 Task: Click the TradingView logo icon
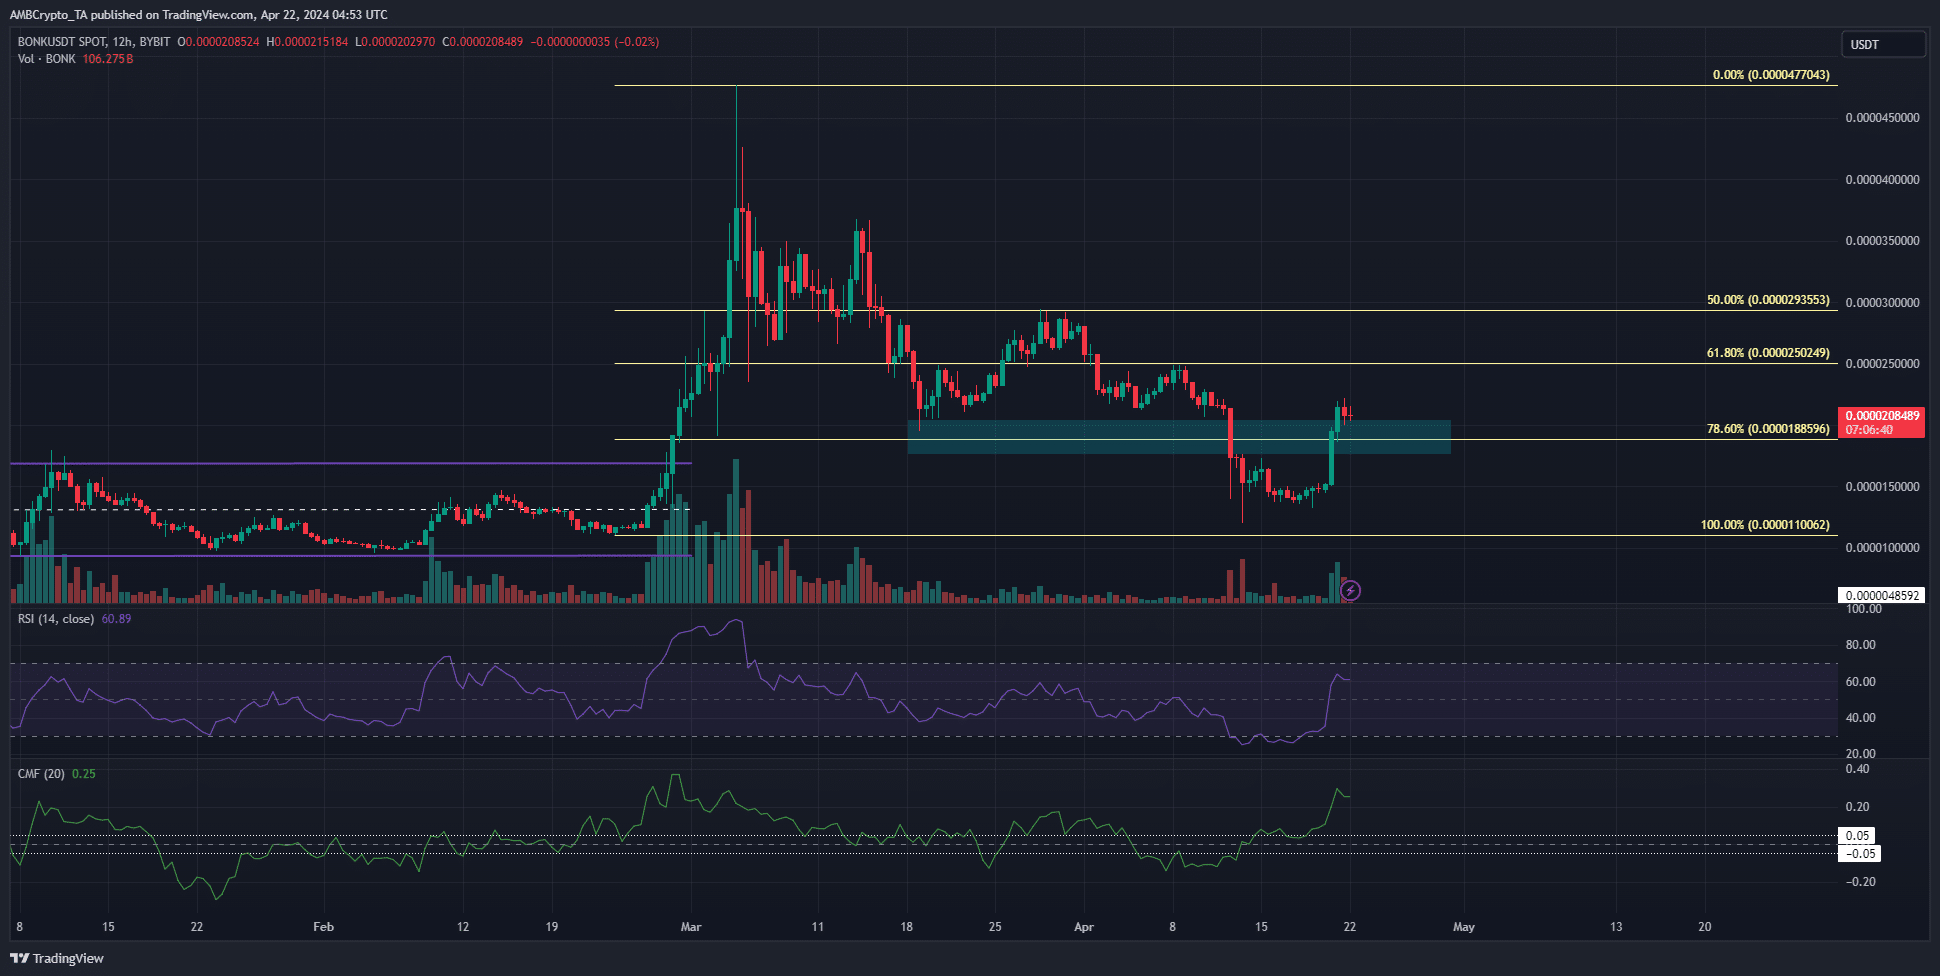[x=19, y=958]
